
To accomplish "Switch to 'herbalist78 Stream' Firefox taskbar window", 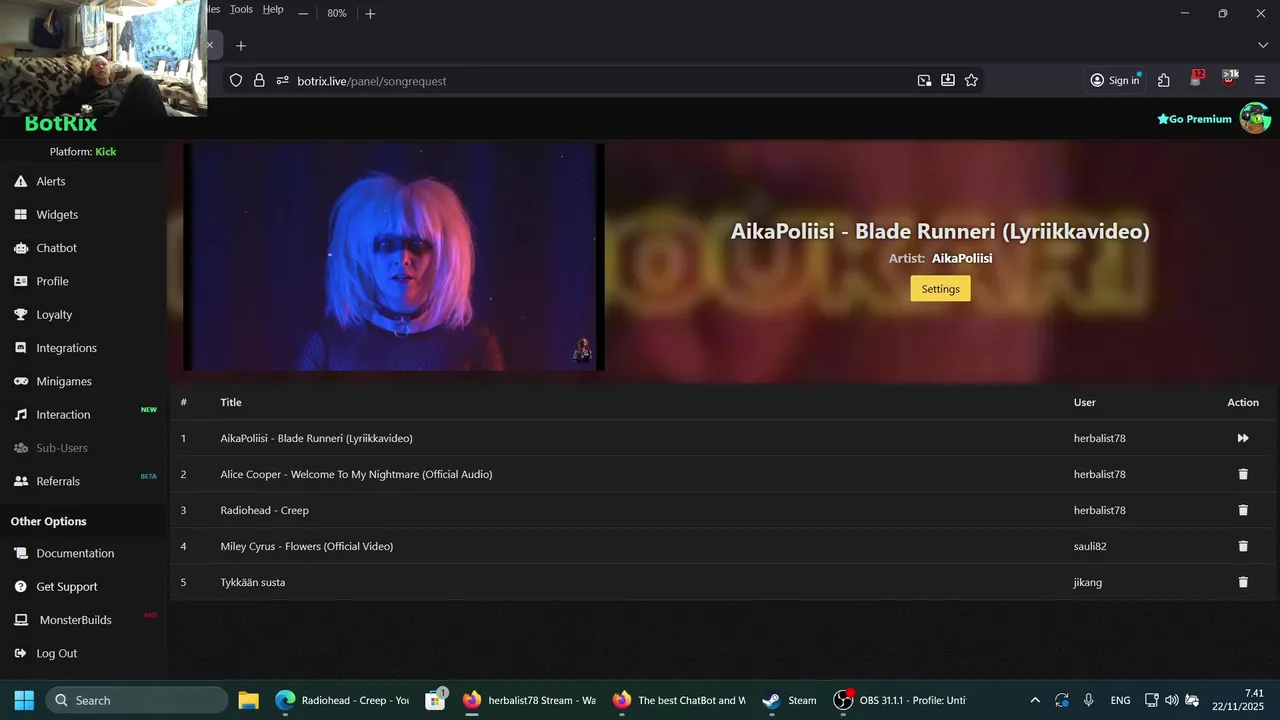I will click(530, 700).
